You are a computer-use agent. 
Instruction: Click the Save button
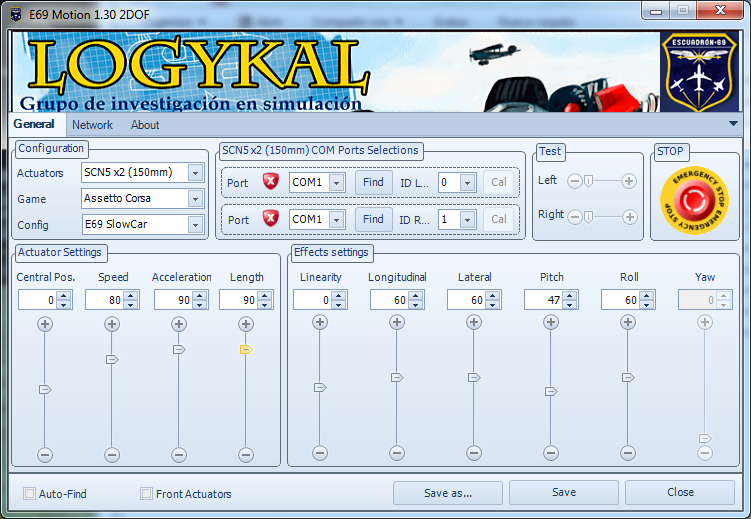(564, 493)
